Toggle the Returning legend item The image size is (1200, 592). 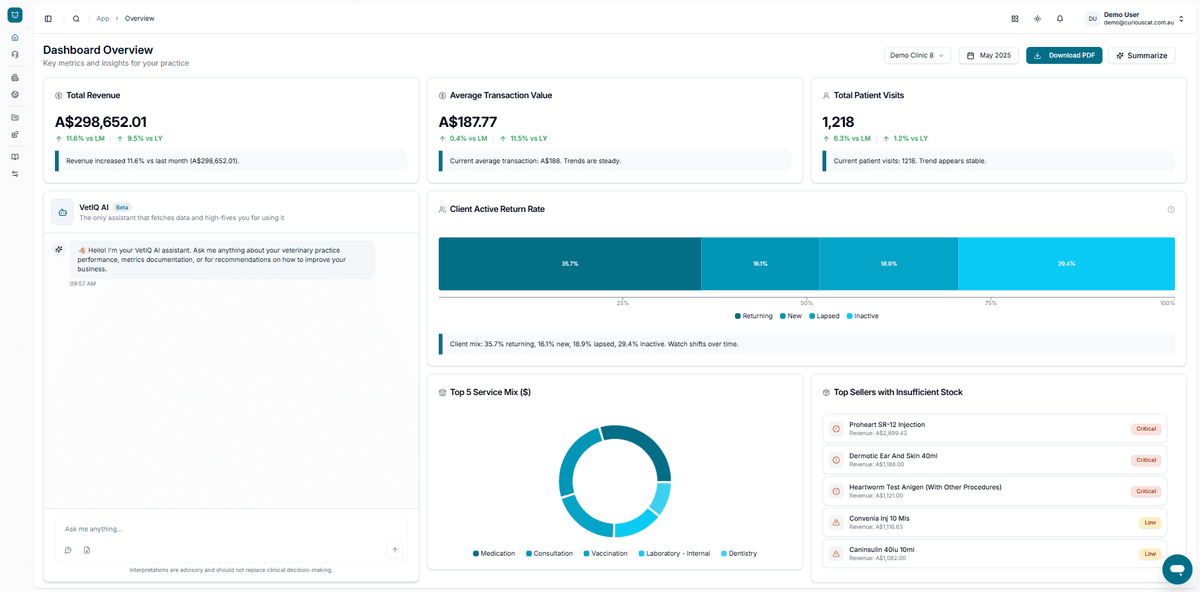[x=754, y=316]
